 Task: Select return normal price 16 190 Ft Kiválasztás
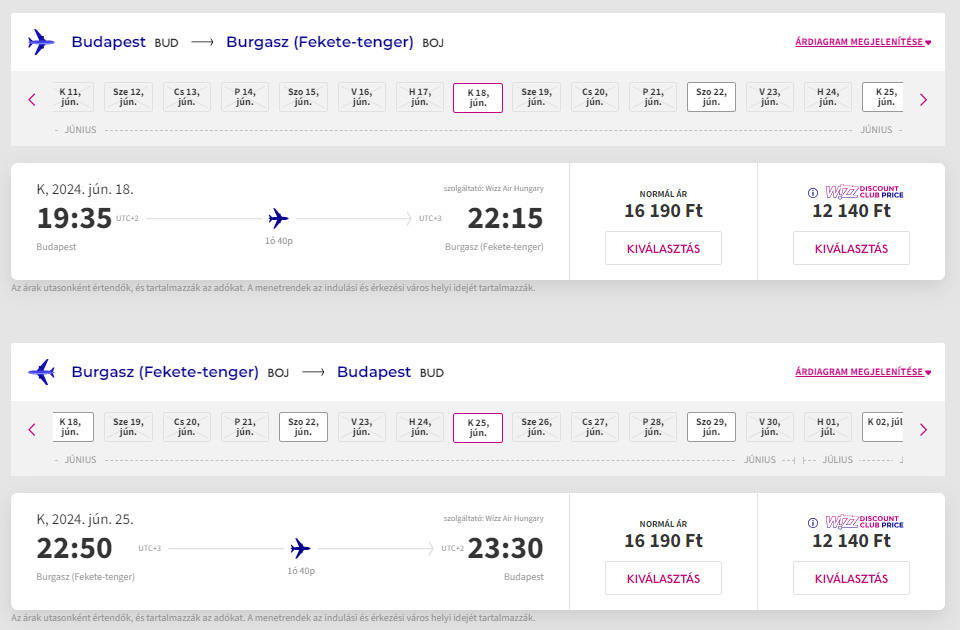[x=663, y=578]
